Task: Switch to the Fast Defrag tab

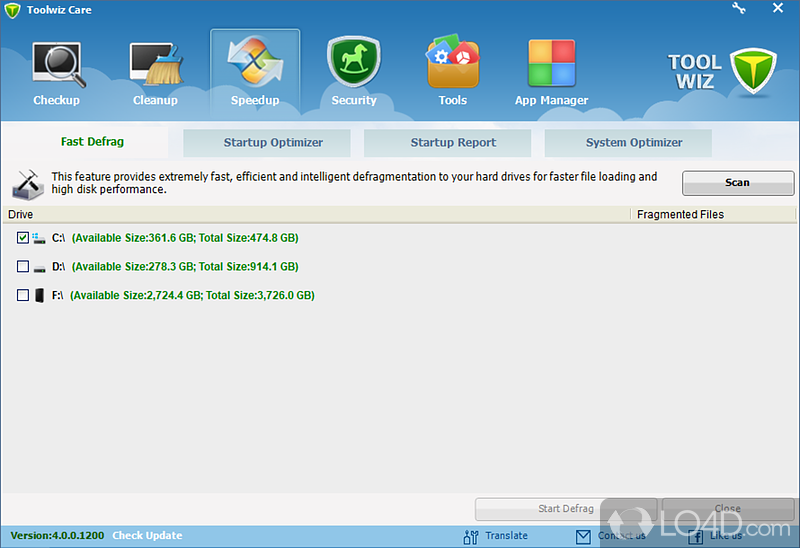Action: coord(92,142)
